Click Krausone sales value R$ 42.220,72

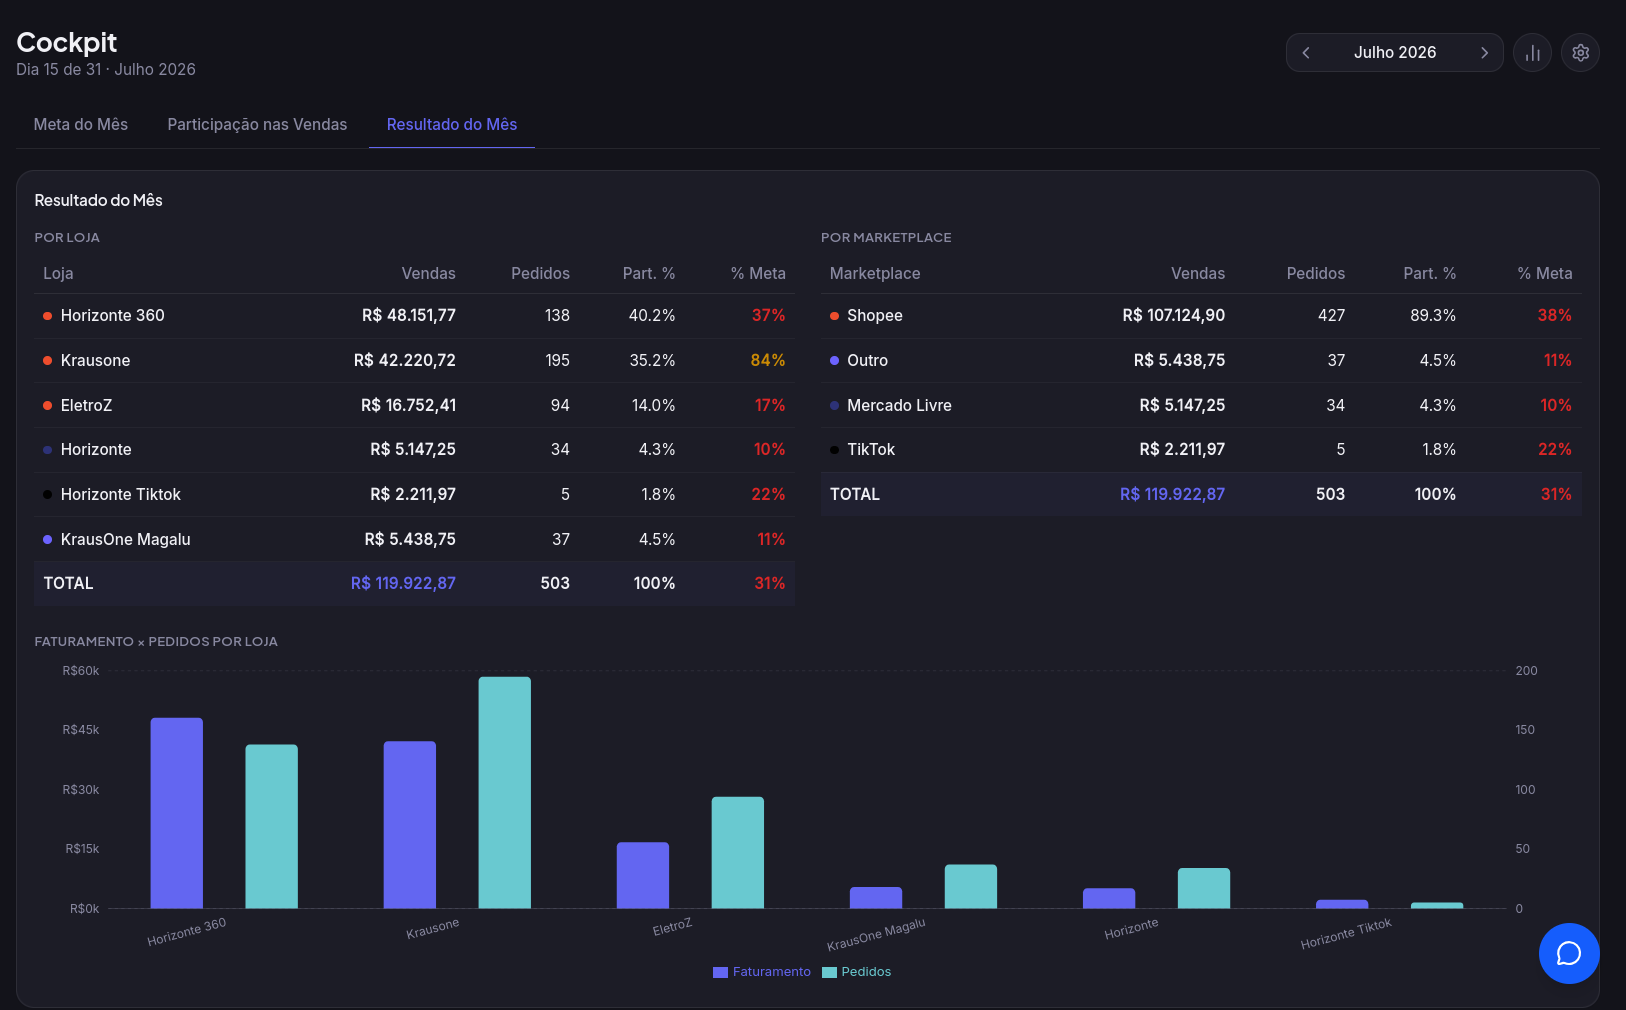click(405, 361)
